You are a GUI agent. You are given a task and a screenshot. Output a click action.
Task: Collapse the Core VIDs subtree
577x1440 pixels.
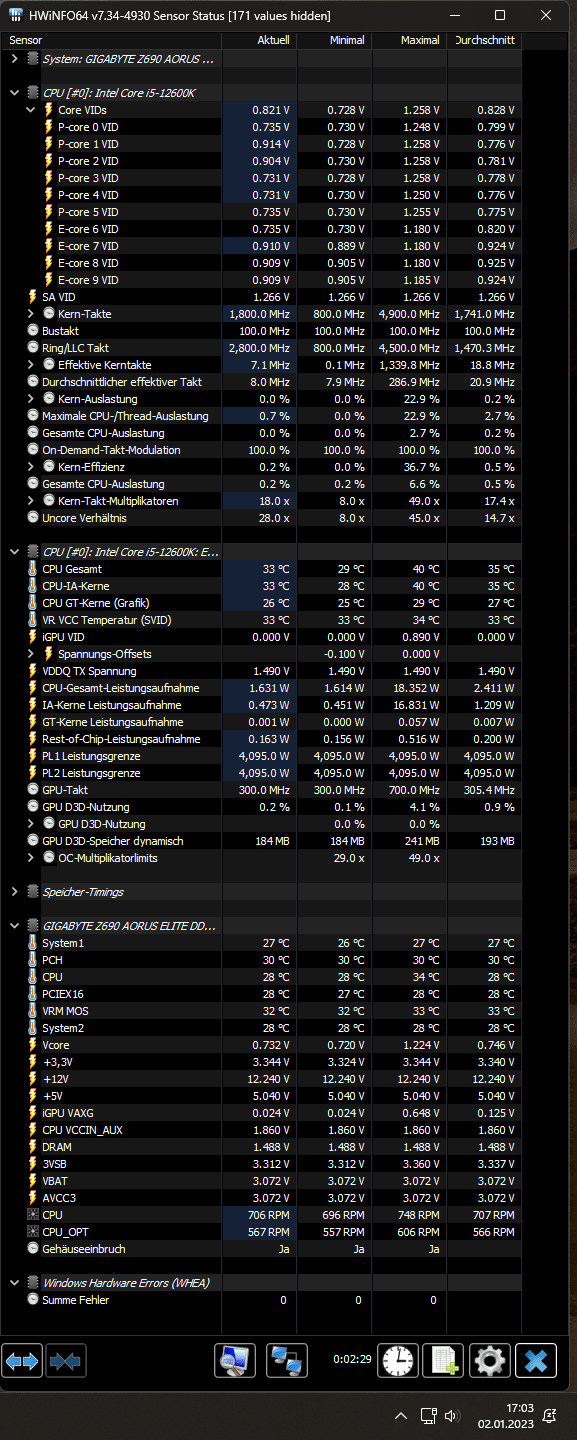coord(31,110)
